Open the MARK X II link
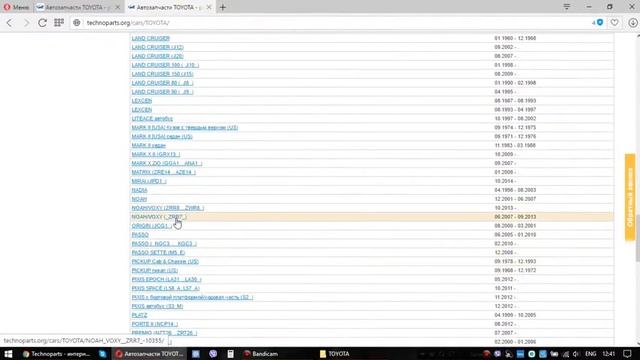This screenshot has width=640, height=360. [156, 155]
